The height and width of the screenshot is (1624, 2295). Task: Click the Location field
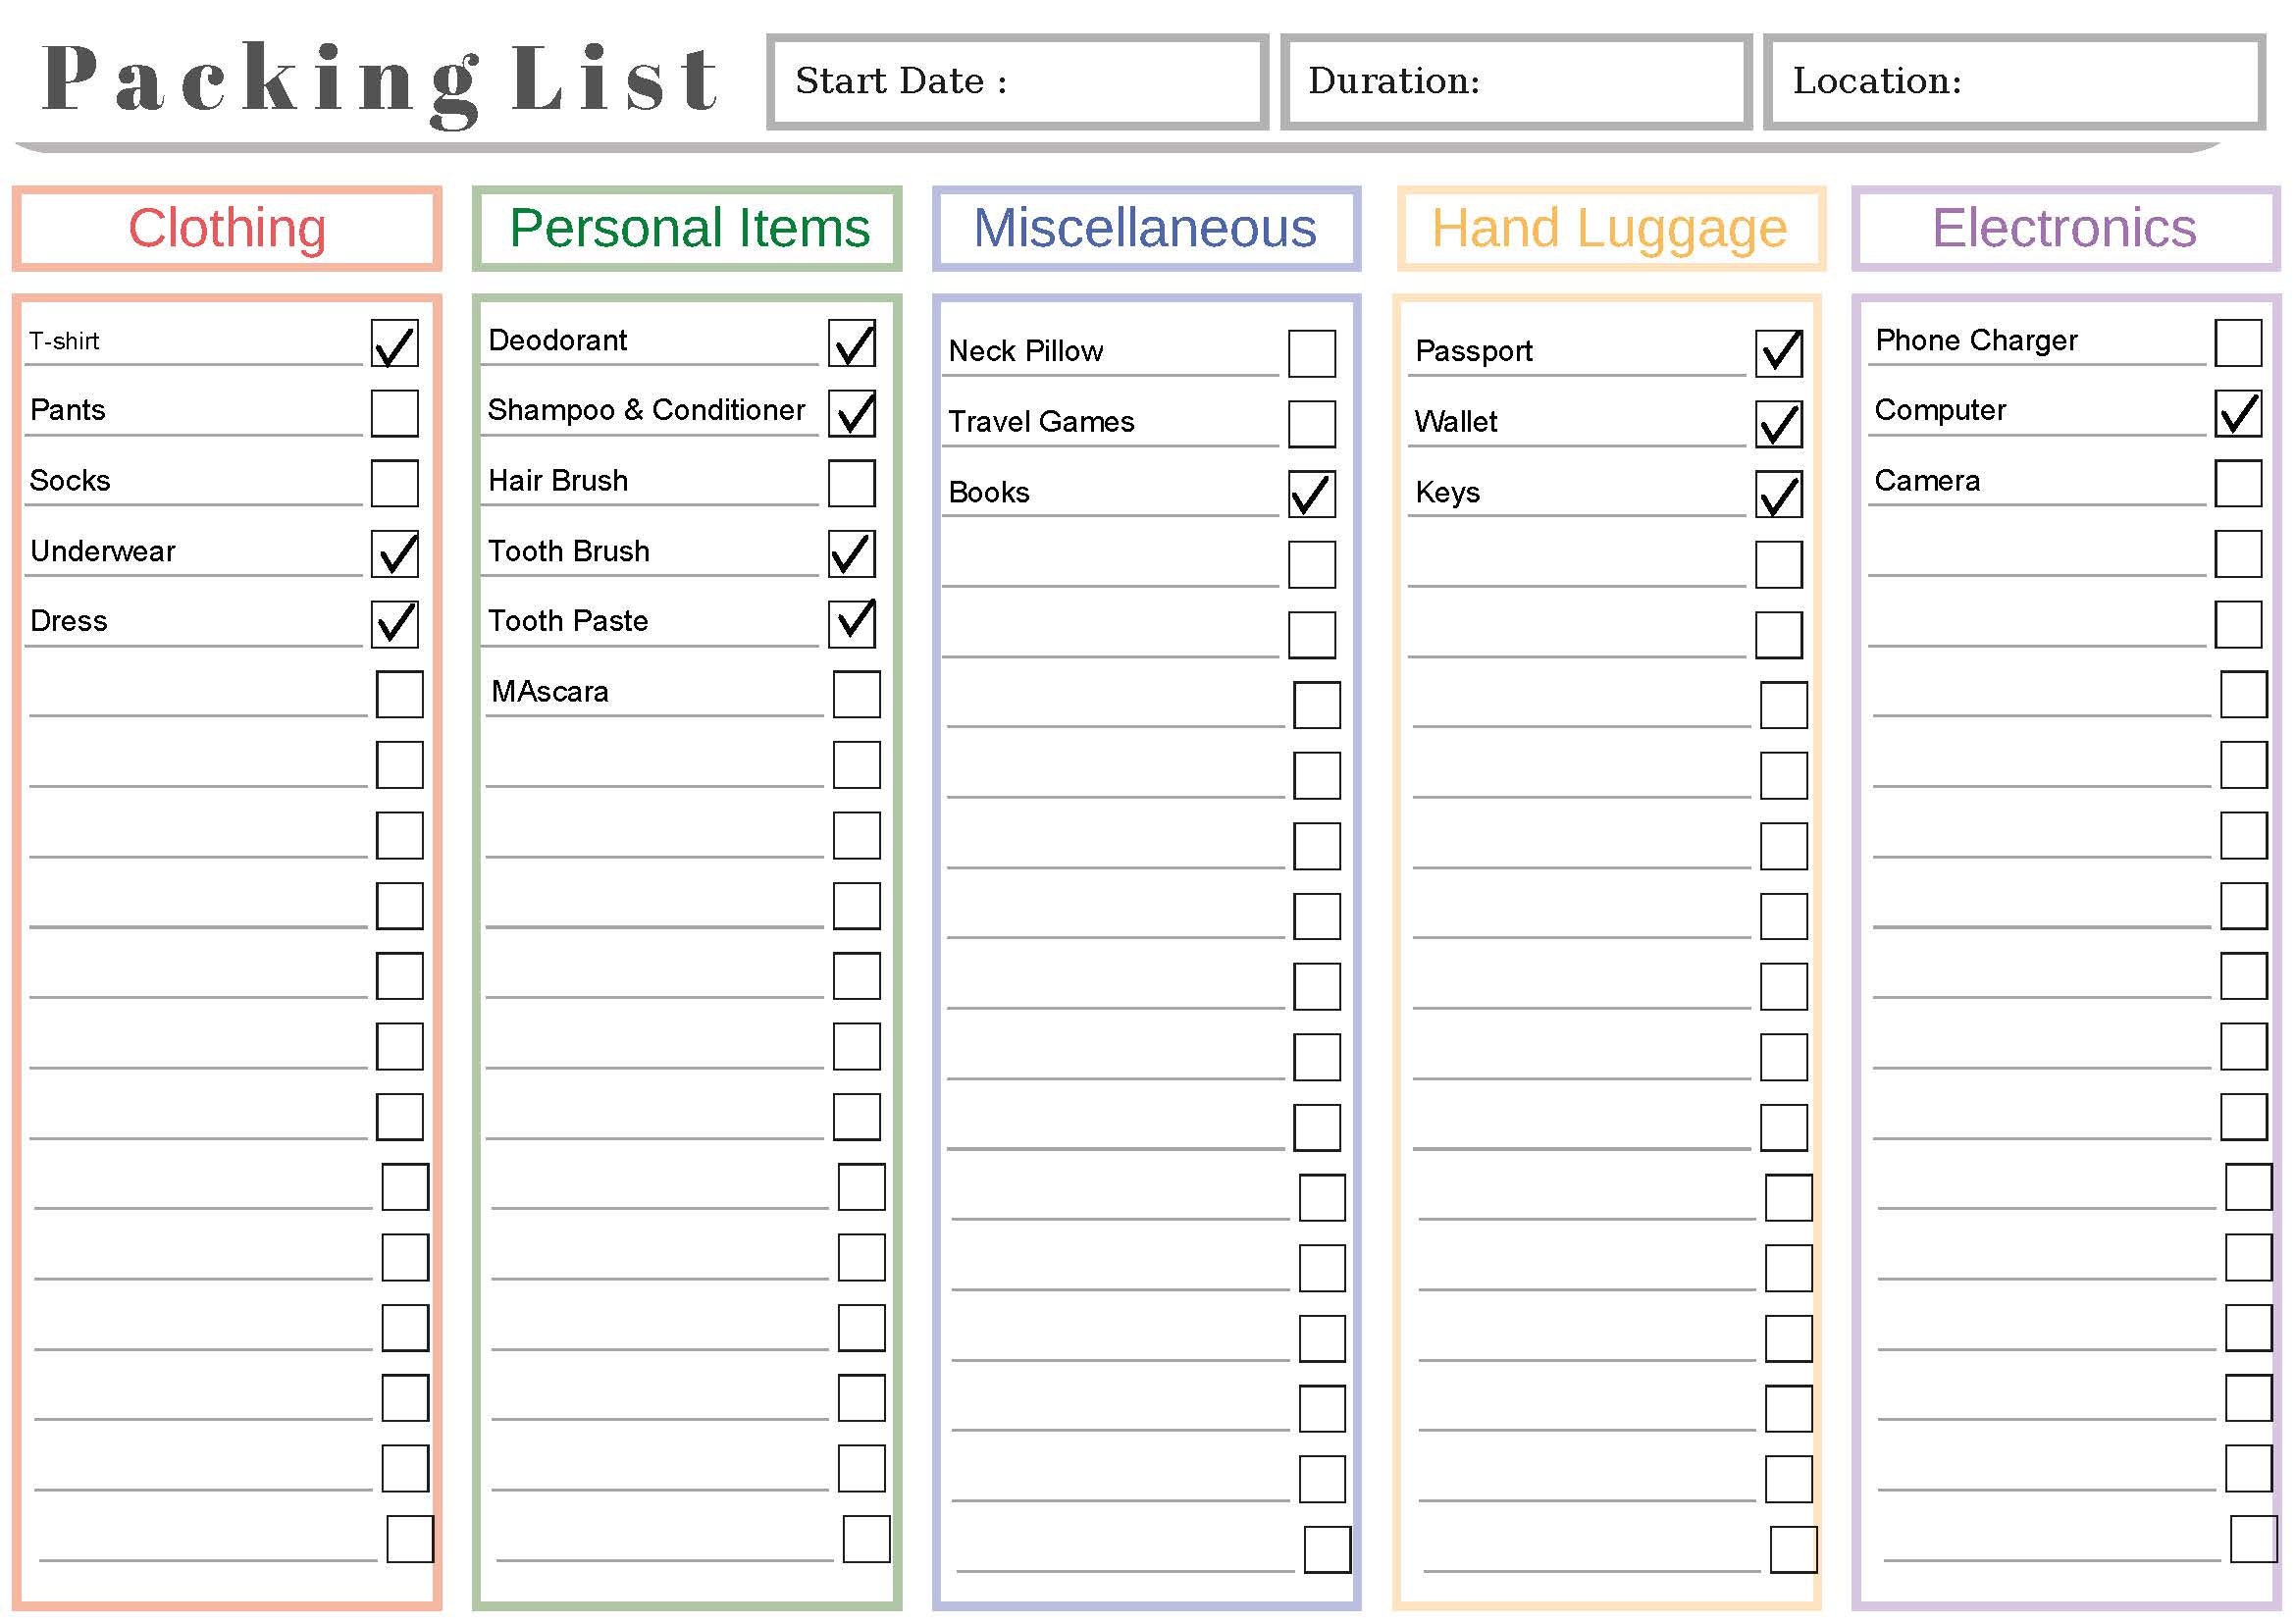pos(2014,82)
